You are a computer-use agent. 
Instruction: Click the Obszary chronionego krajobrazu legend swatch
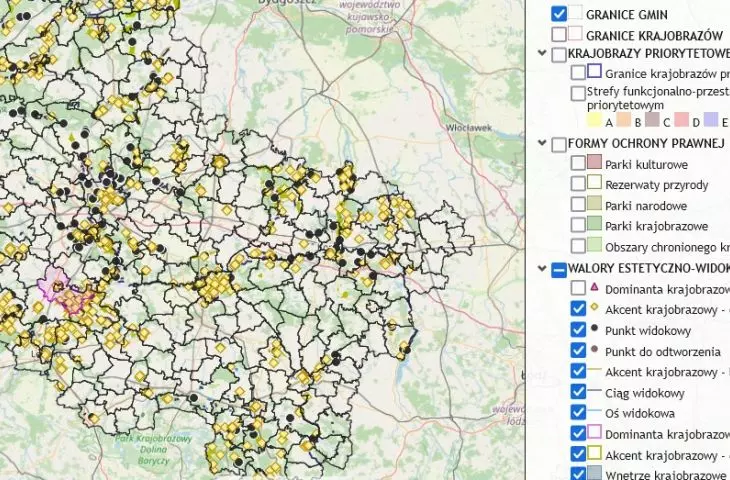click(594, 244)
